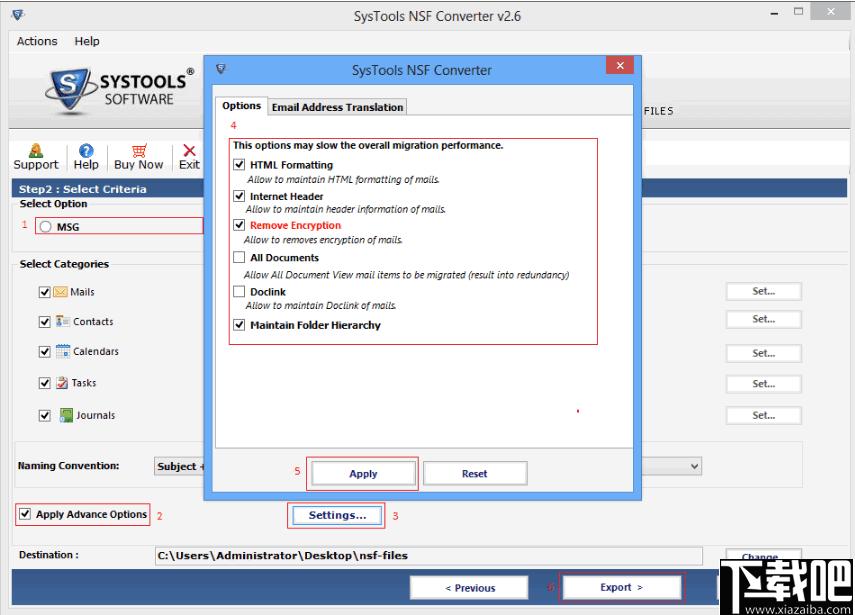Open the Naming Convention dropdown arrow
855x615 pixels.
point(694,466)
